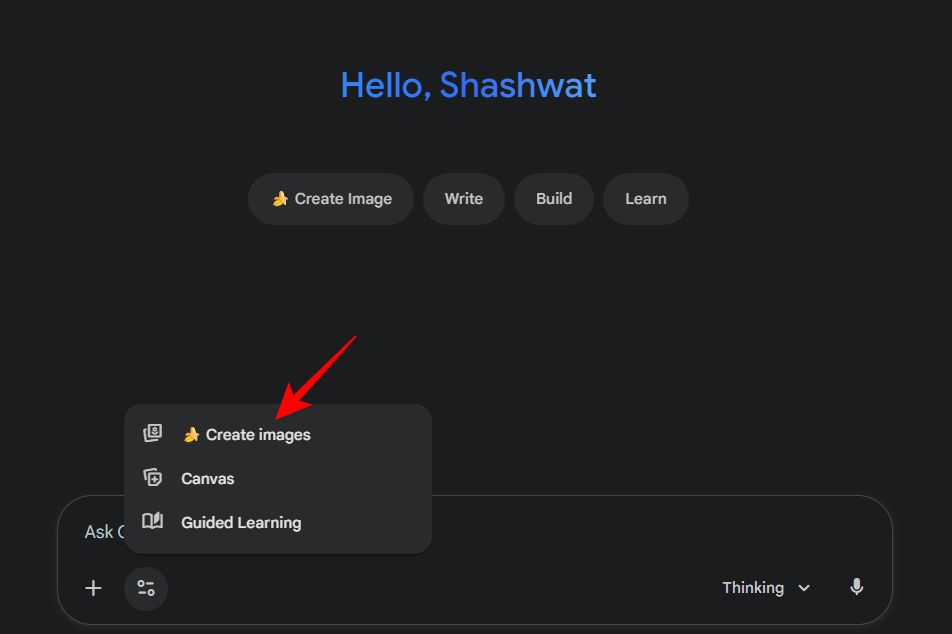Tap the Build suggestion chip

tap(554, 199)
